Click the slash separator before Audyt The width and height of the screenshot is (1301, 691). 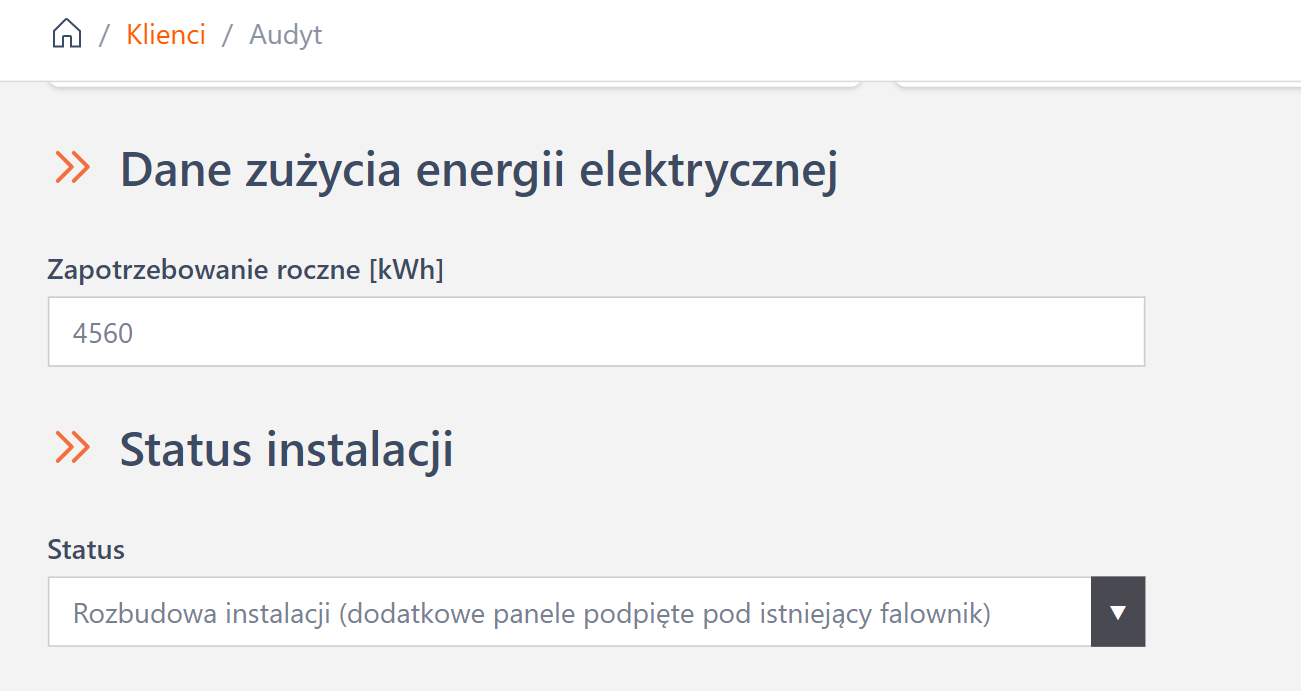227,36
